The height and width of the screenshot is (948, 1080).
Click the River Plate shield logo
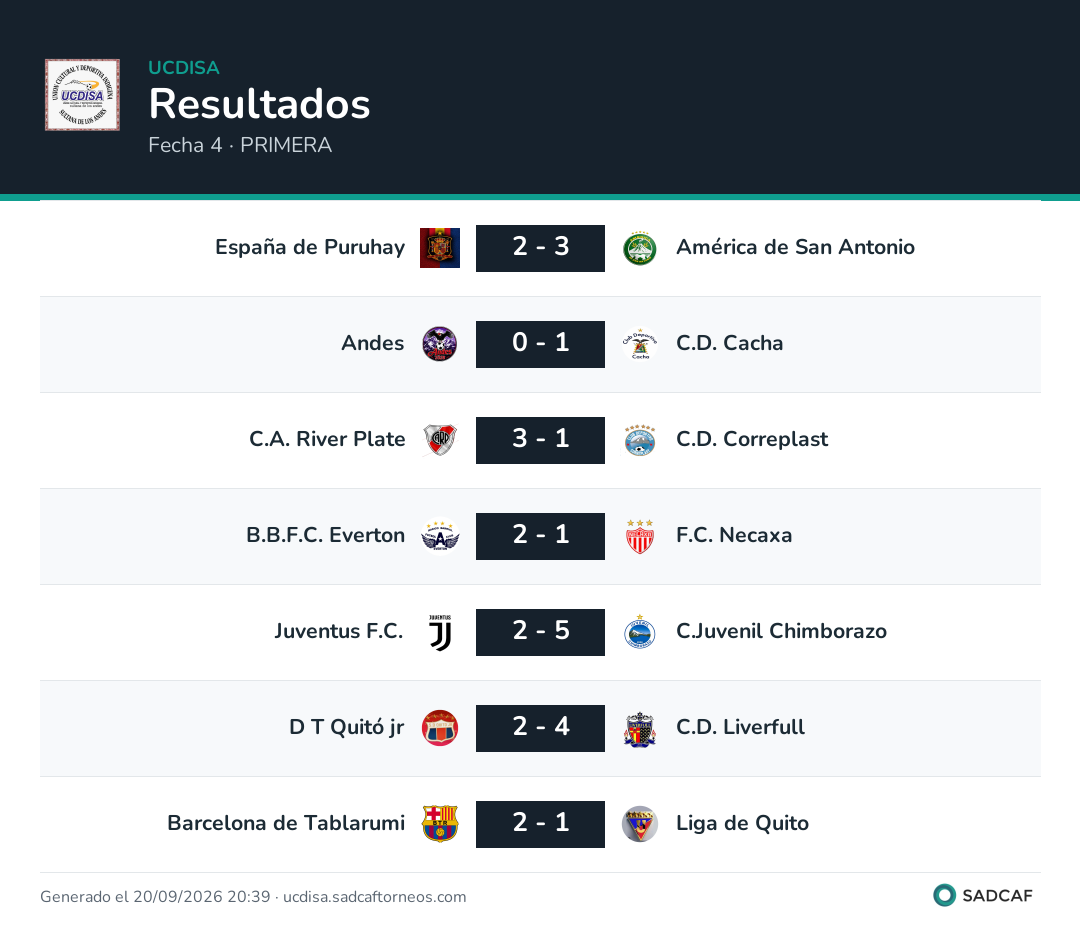(x=440, y=440)
